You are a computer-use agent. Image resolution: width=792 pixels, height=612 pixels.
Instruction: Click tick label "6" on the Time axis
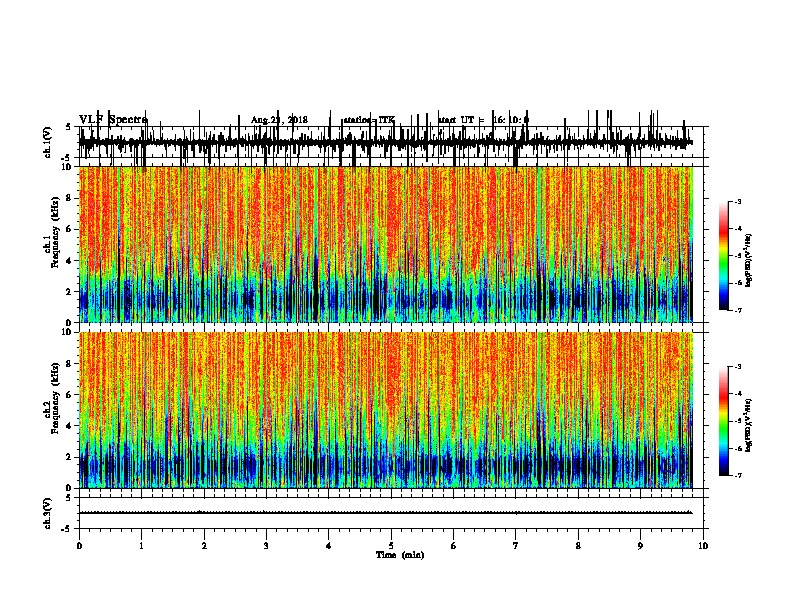(454, 546)
